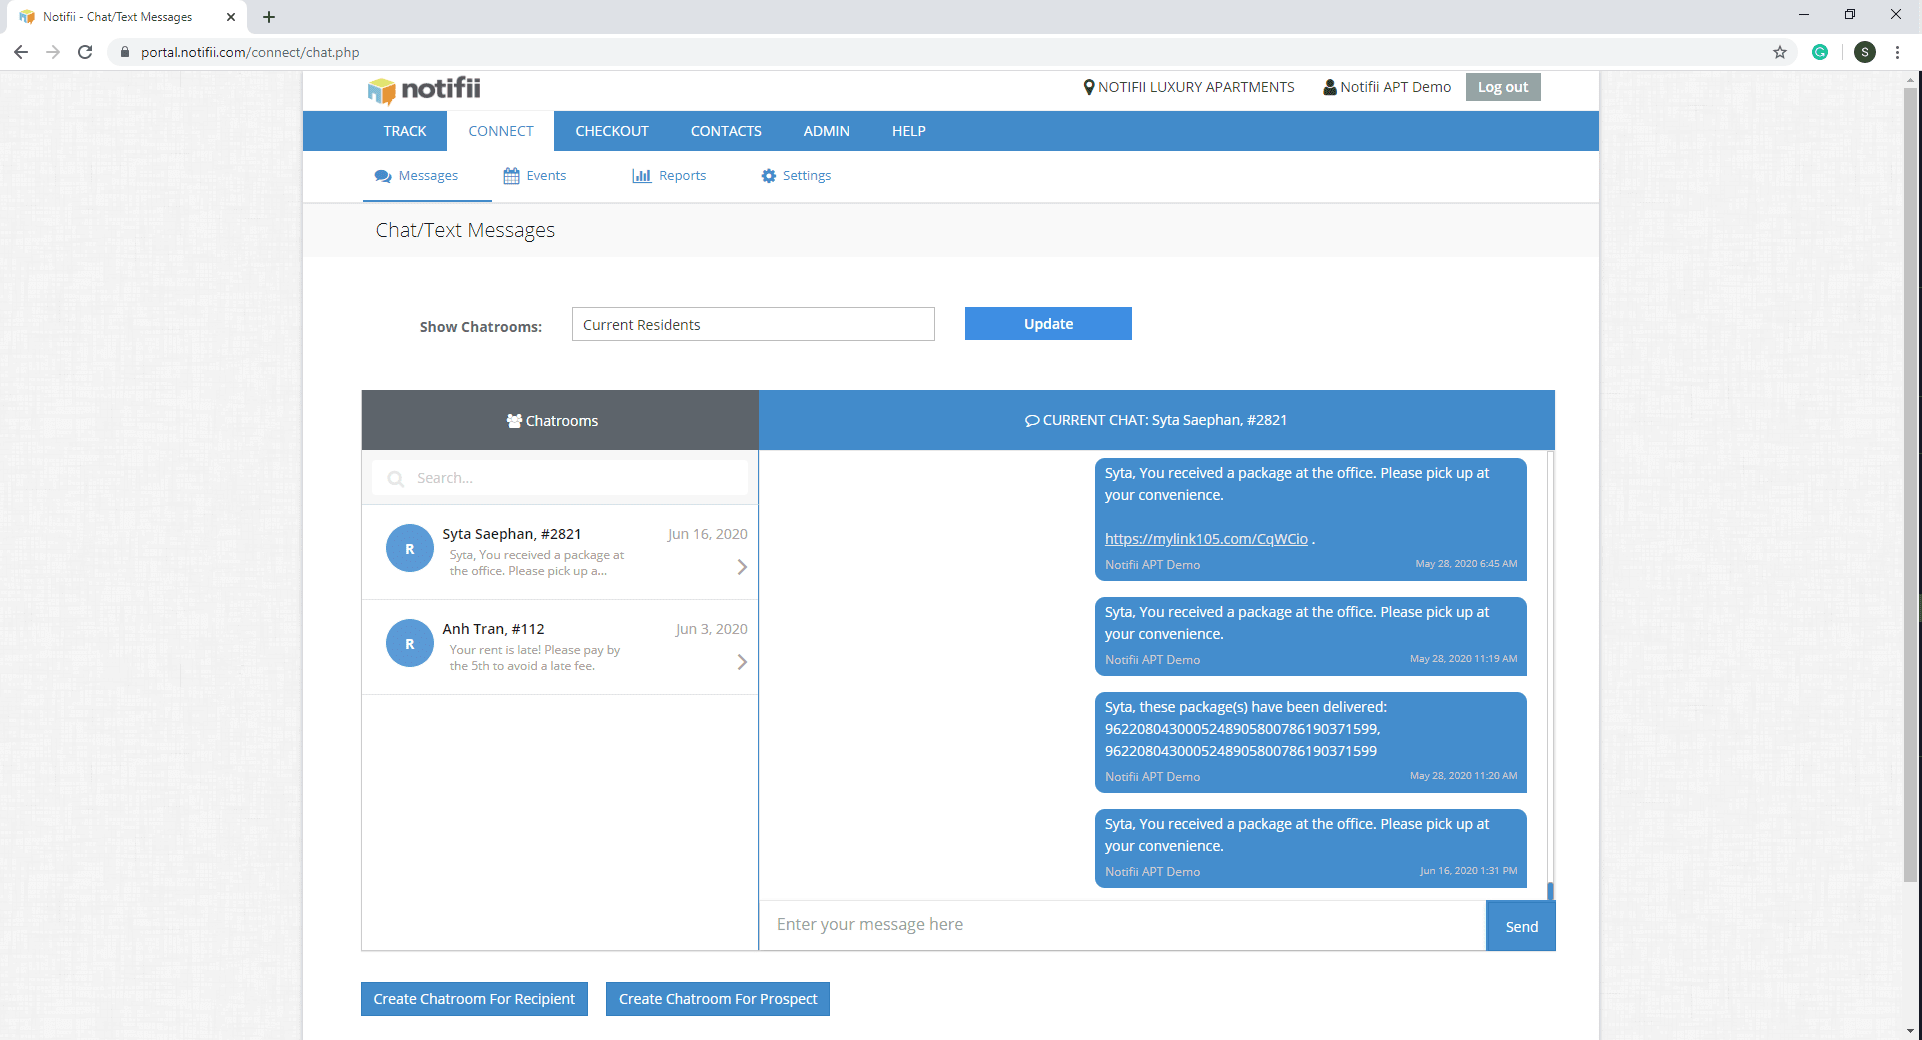Click the NOTIFII LUXURY APARTMENTS location pin

1089,86
